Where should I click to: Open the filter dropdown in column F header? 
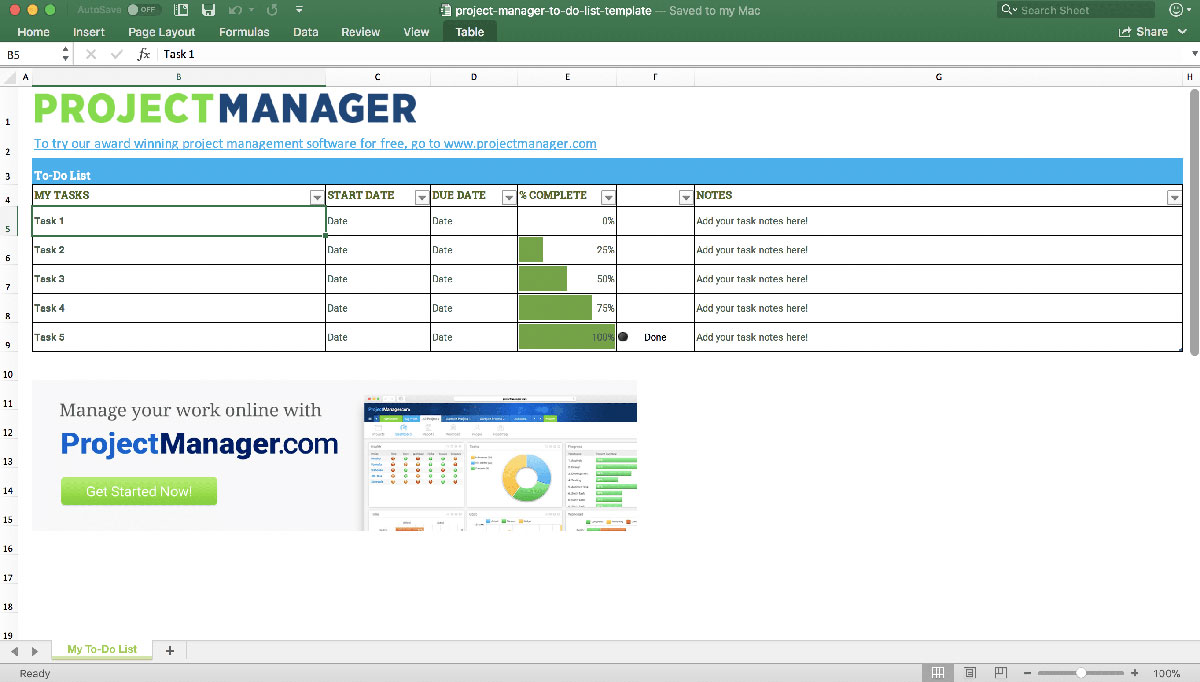tap(686, 198)
